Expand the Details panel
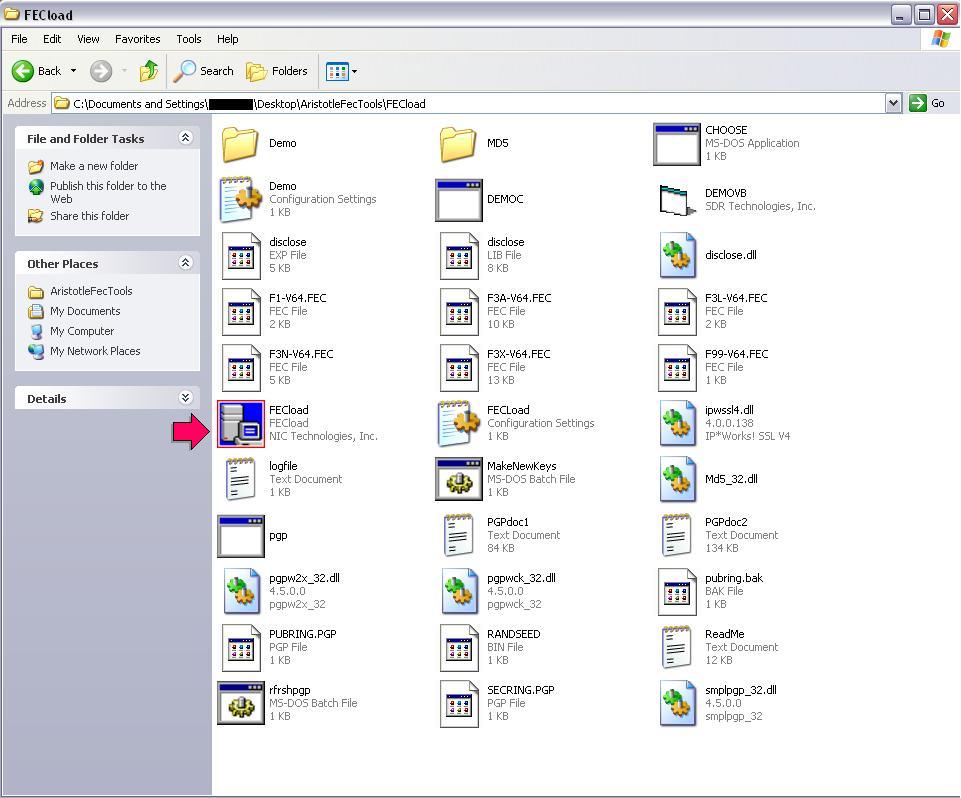This screenshot has width=961, height=798. click(185, 398)
